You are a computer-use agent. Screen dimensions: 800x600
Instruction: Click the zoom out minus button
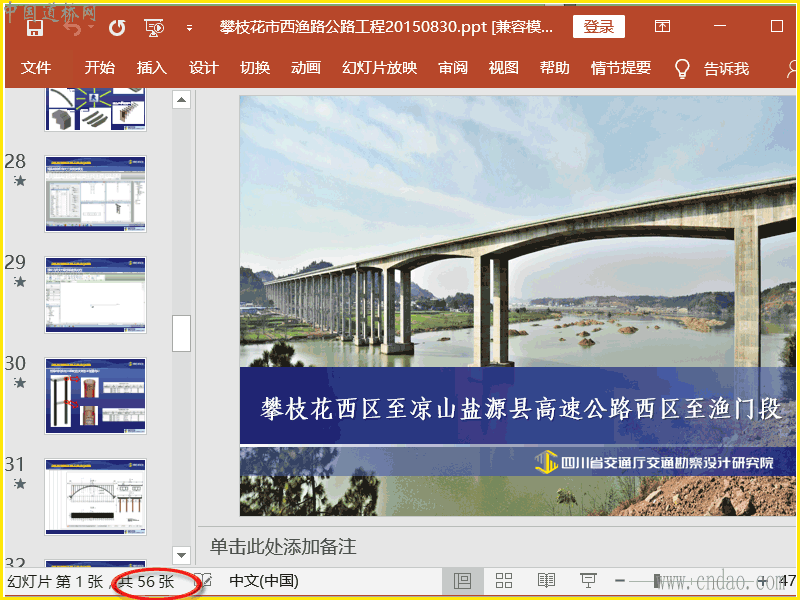pos(620,581)
